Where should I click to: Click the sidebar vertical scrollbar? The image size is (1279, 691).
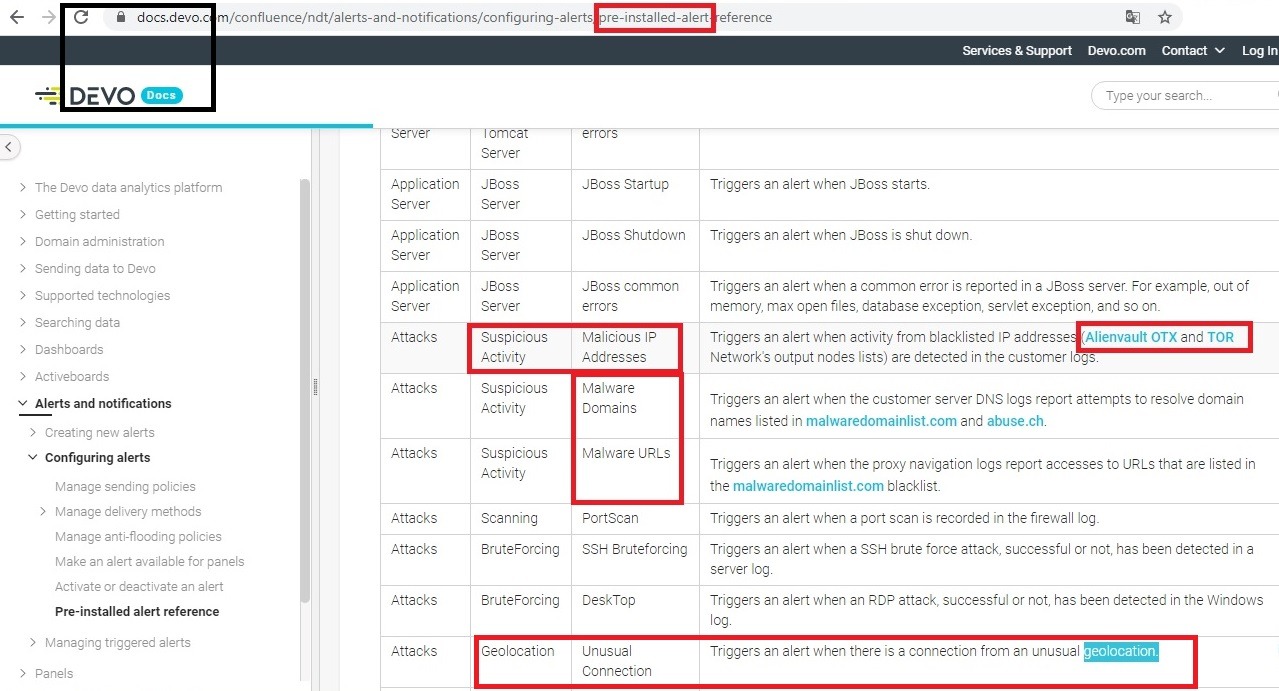[305, 390]
